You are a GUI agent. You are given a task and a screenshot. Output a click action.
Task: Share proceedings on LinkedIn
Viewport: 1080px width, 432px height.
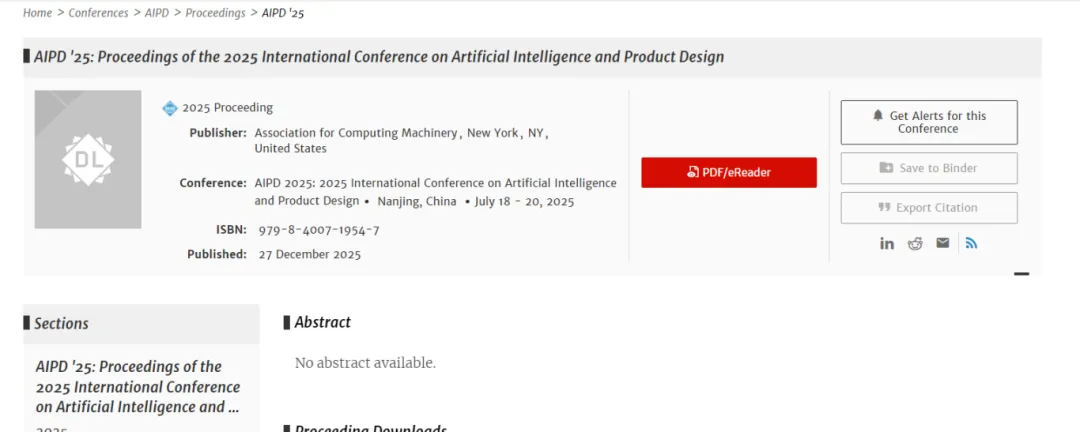click(887, 243)
